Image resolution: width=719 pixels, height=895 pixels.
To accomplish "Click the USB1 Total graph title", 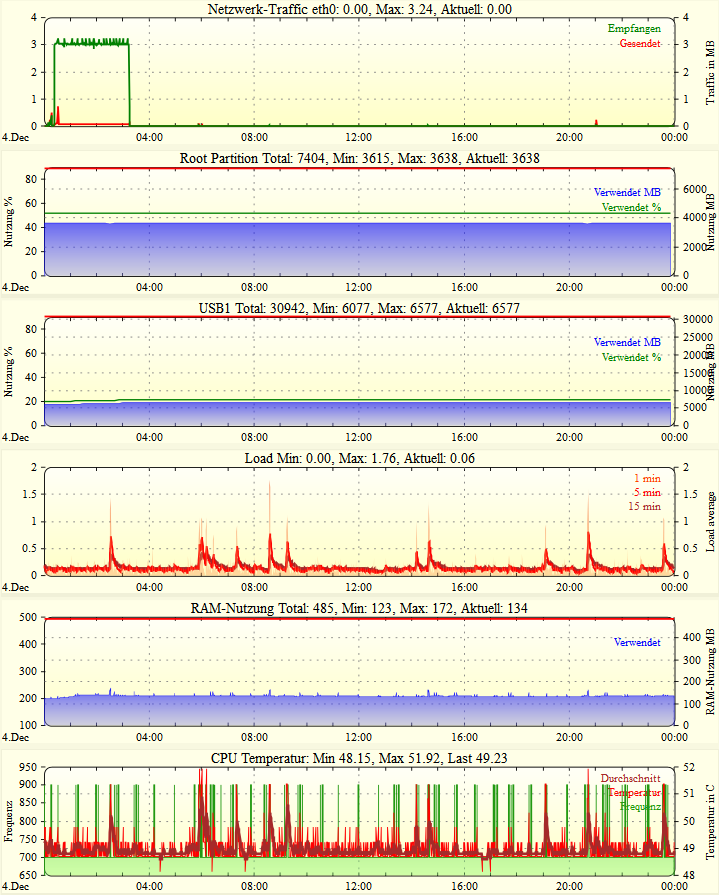I will click(x=359, y=308).
